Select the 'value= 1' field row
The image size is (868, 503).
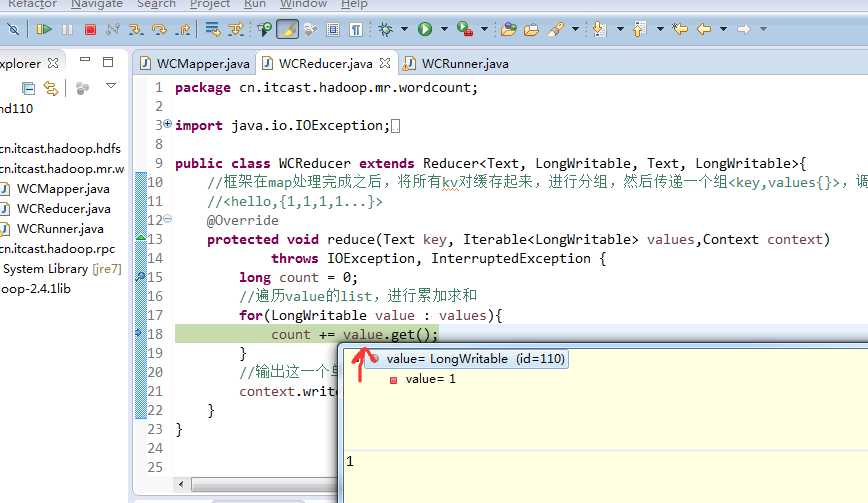point(423,379)
